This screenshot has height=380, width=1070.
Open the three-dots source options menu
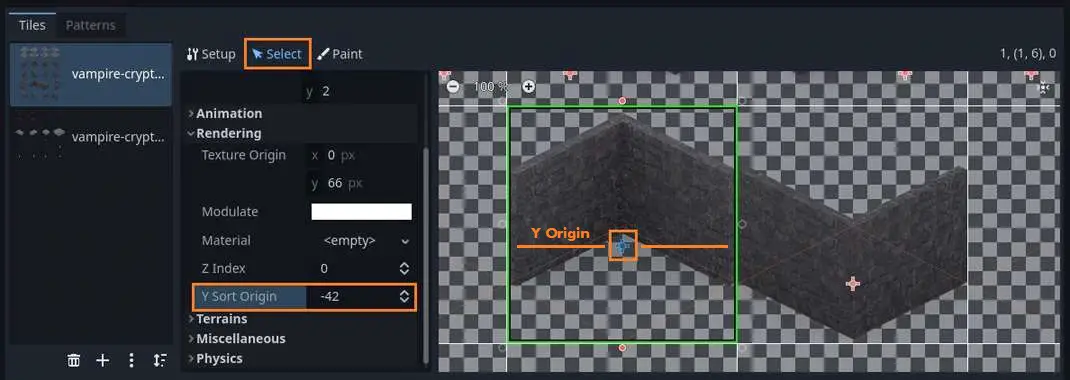[x=131, y=360]
